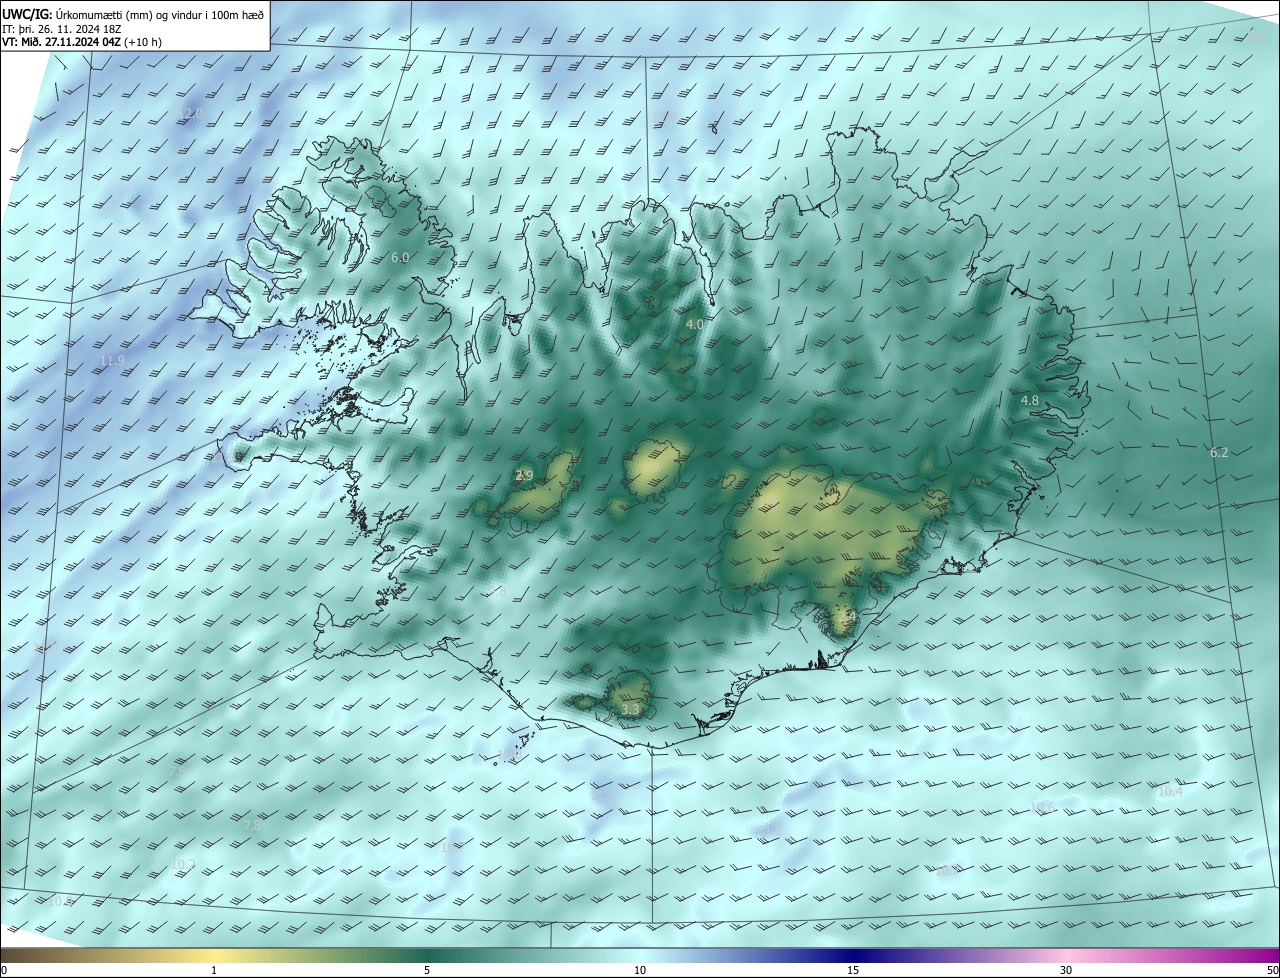
Task: Click the colorbar tick label 15
Action: [853, 970]
